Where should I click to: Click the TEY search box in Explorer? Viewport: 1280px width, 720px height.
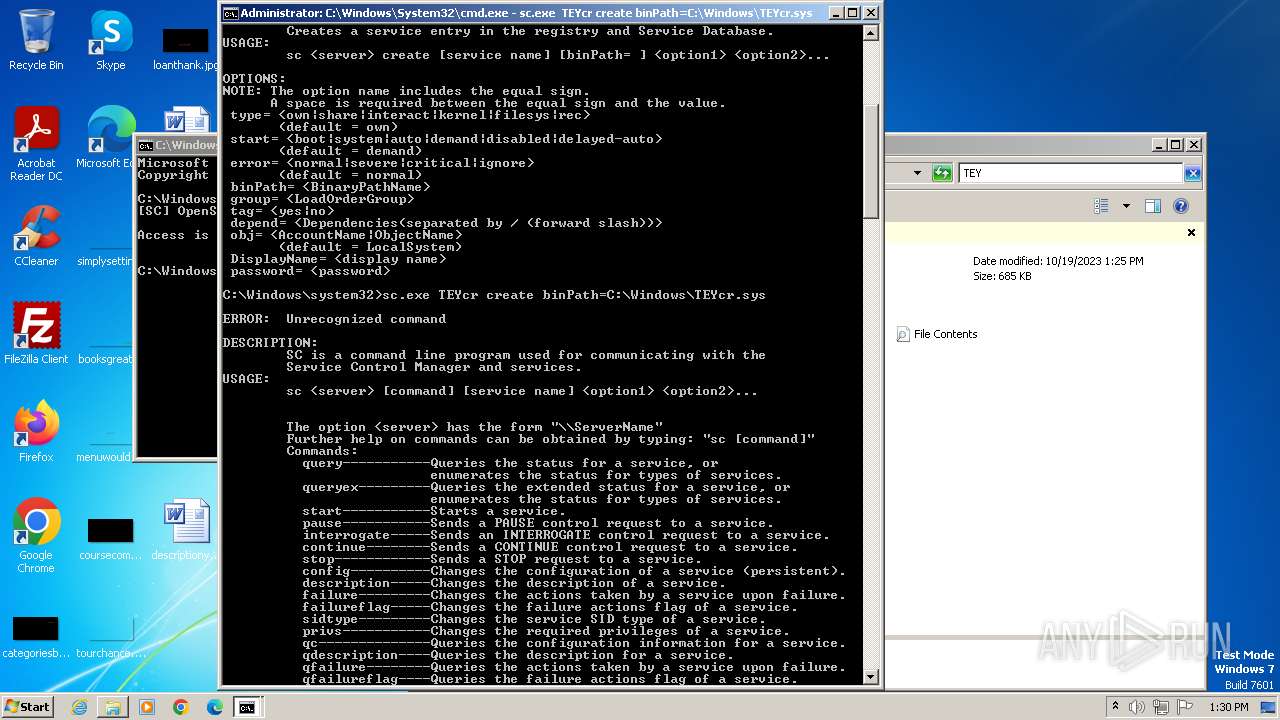(1070, 173)
